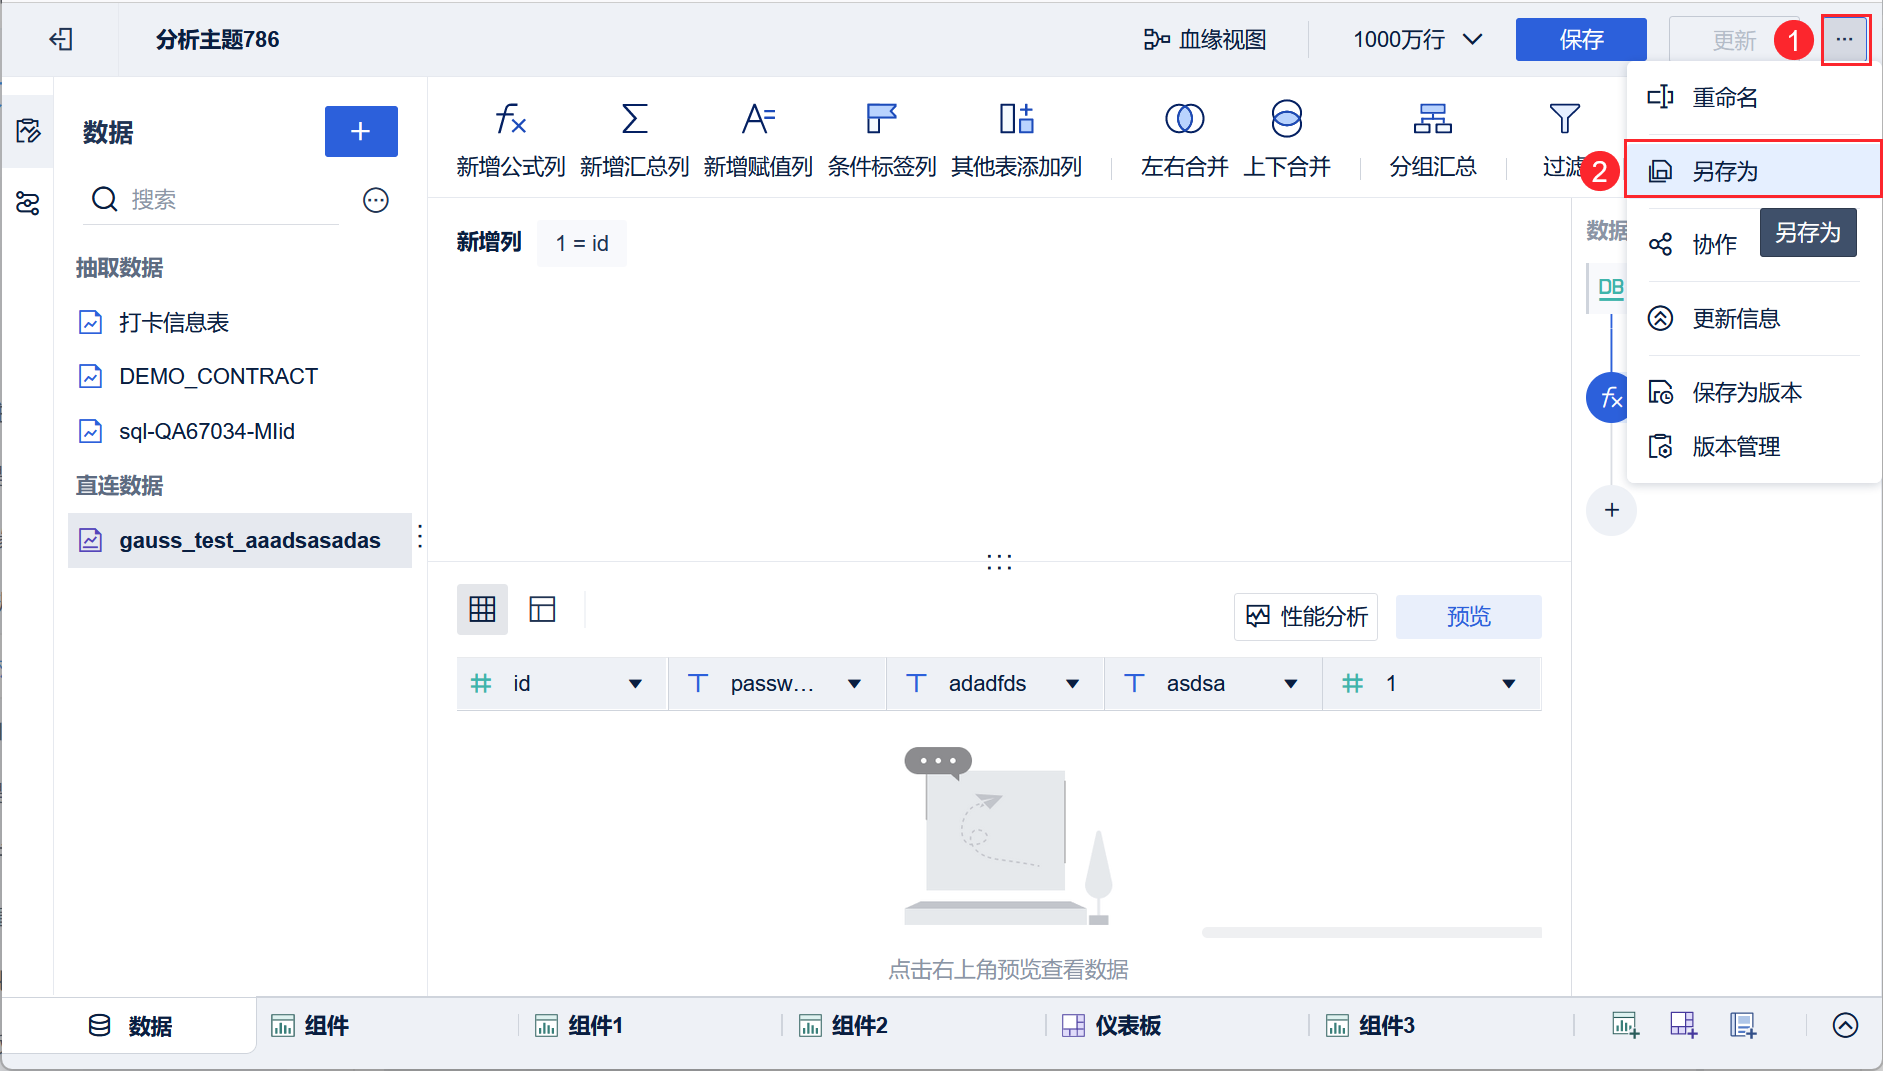Click the 更新 button
Screen dimensions: 1883x1071
point(1733,40)
